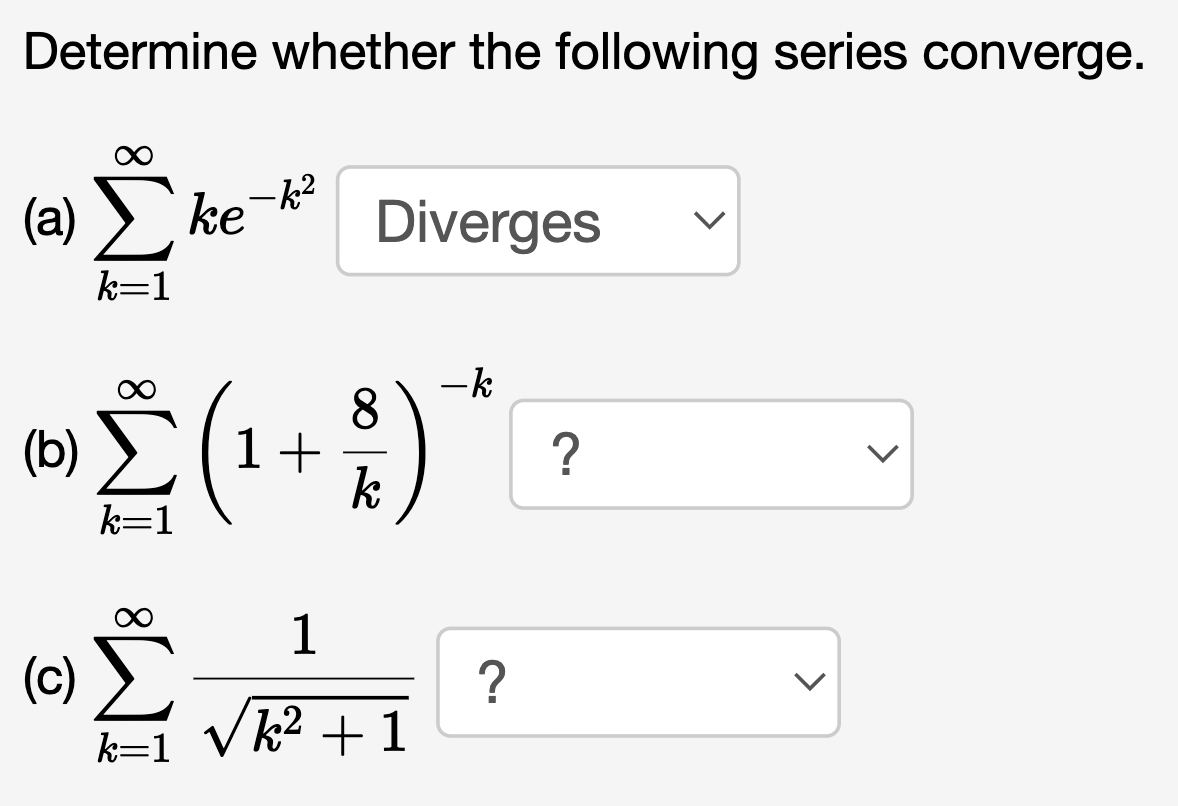Viewport: 1178px width, 806px height.
Task: Click the label (a) next to the first series
Action: 52,222
